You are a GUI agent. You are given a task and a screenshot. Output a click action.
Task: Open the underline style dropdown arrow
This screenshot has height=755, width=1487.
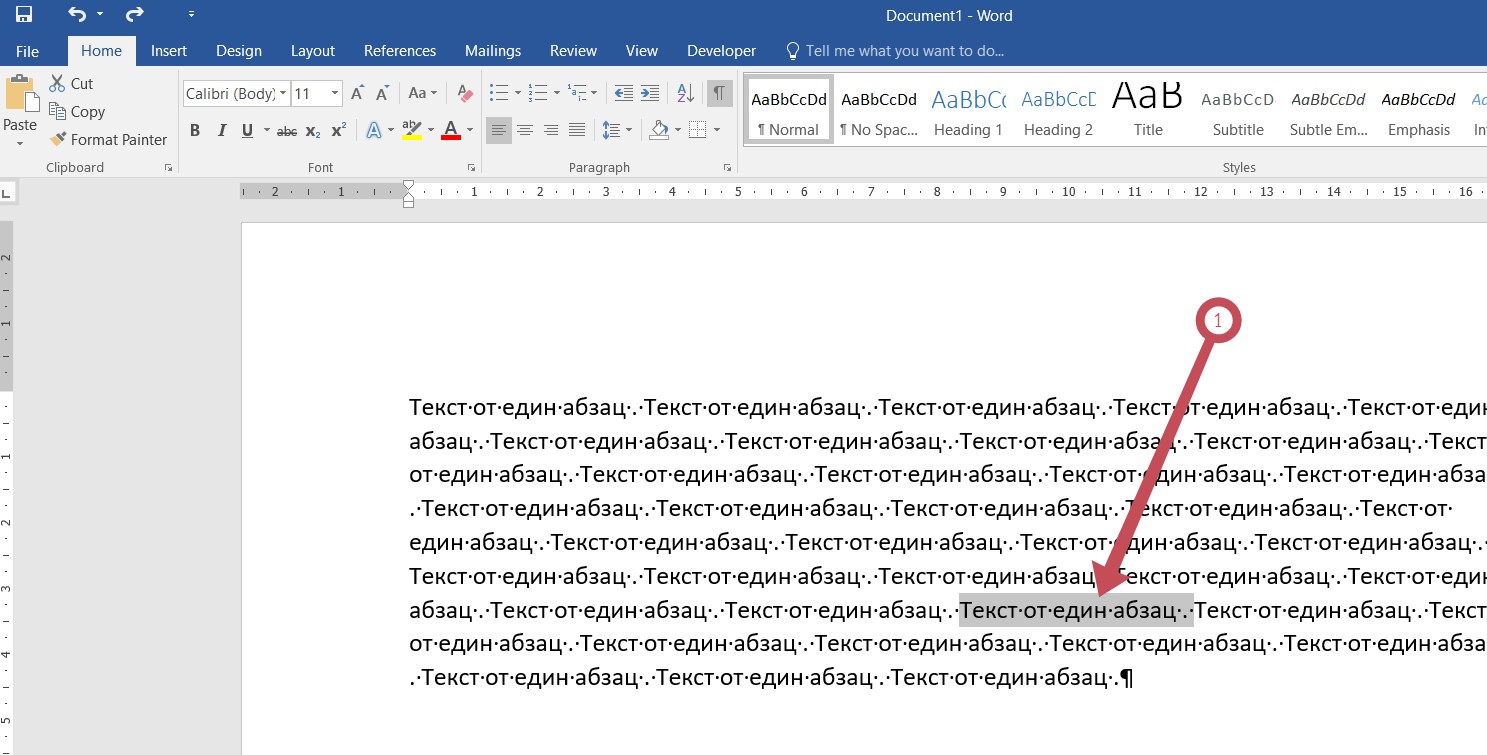tap(266, 130)
